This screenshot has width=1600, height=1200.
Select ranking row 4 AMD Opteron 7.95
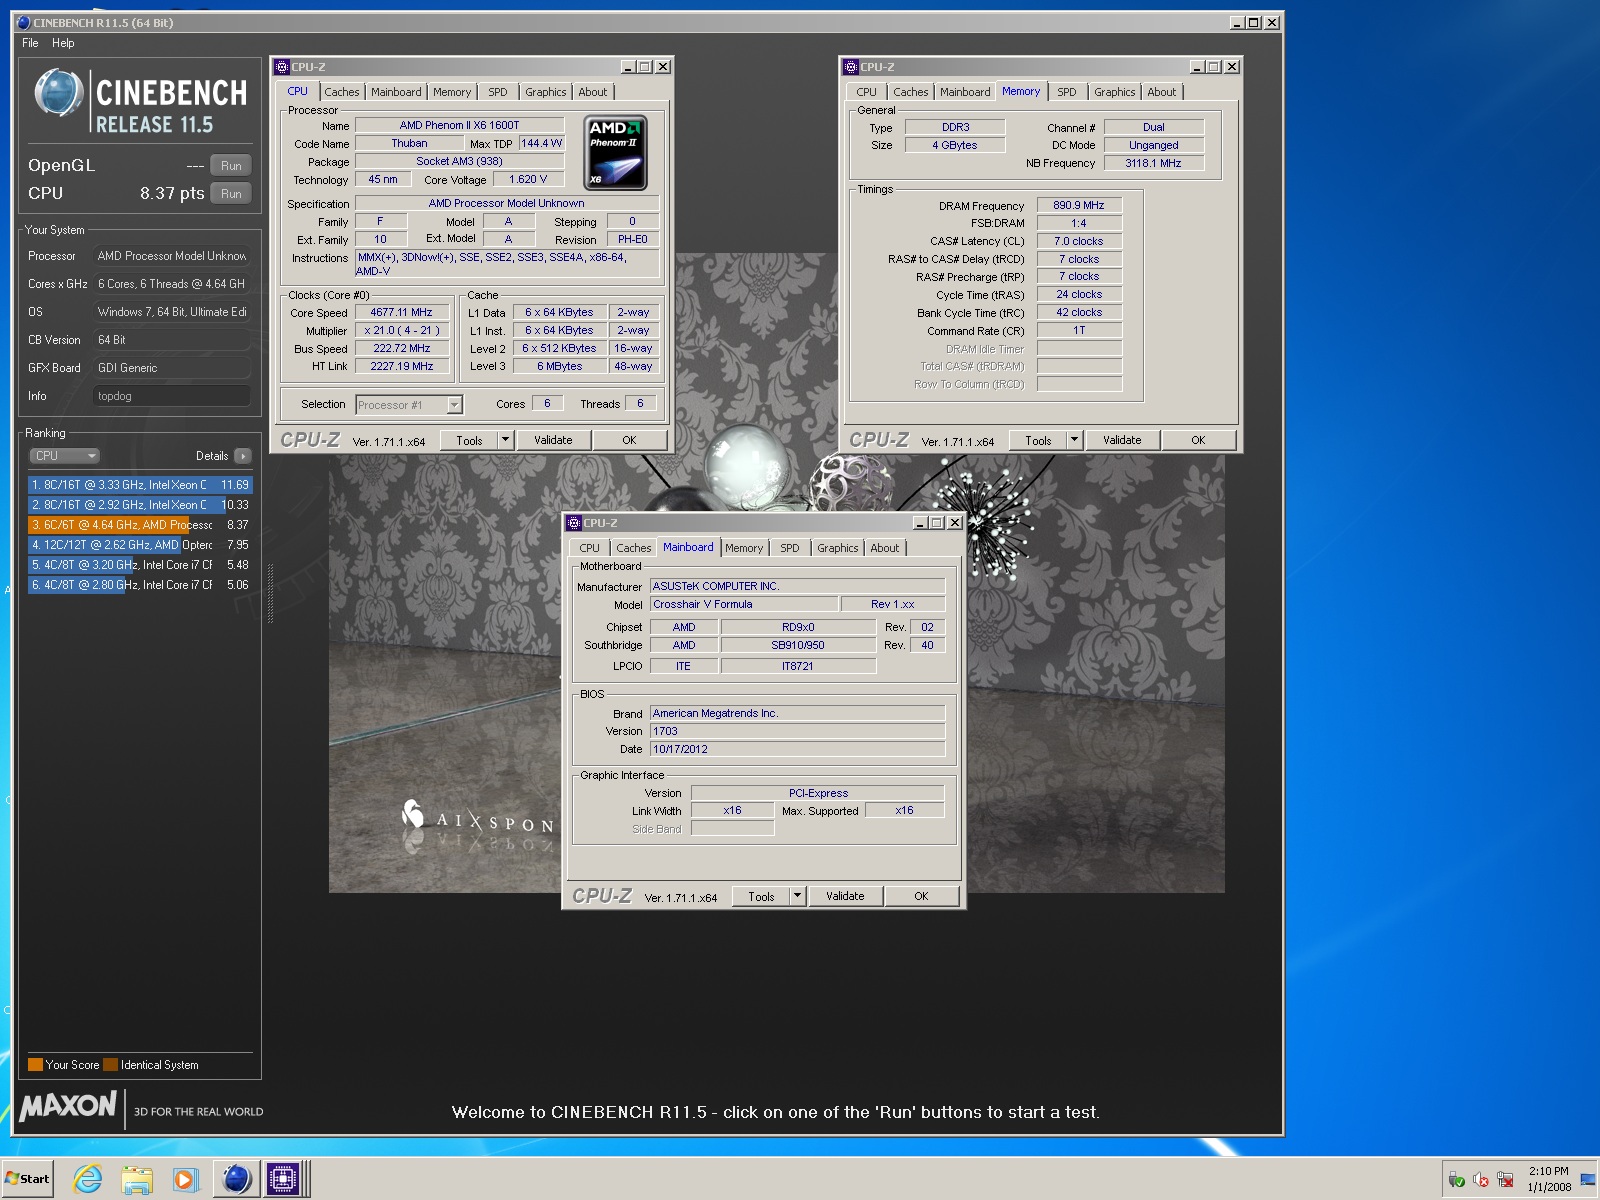coord(140,545)
